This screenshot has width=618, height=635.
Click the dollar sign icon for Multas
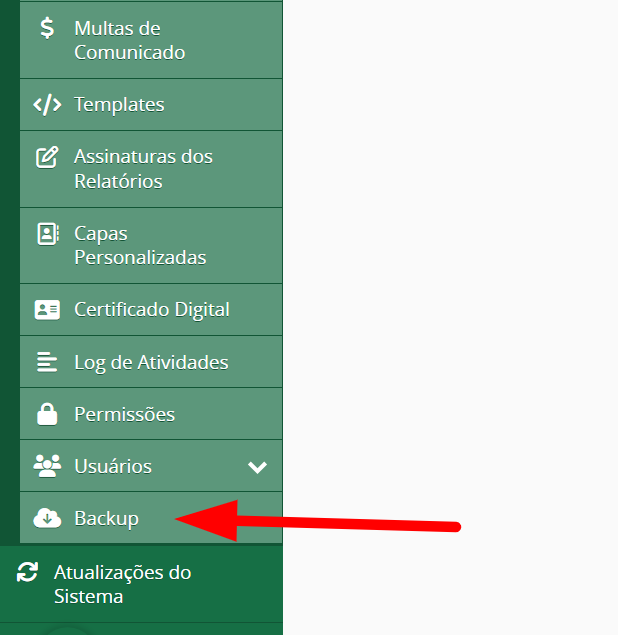[47, 28]
